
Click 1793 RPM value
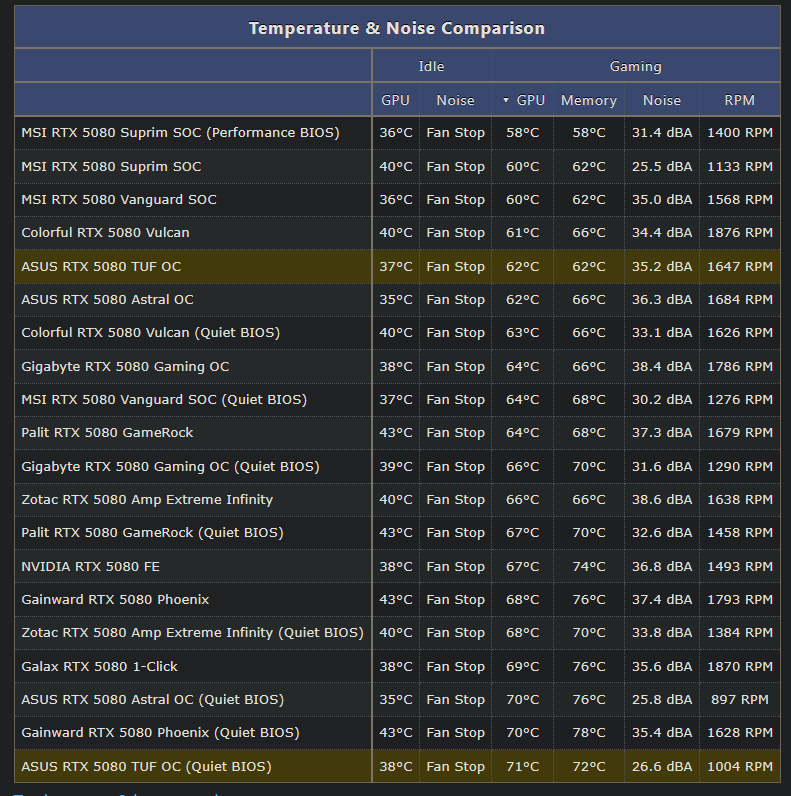click(x=740, y=600)
